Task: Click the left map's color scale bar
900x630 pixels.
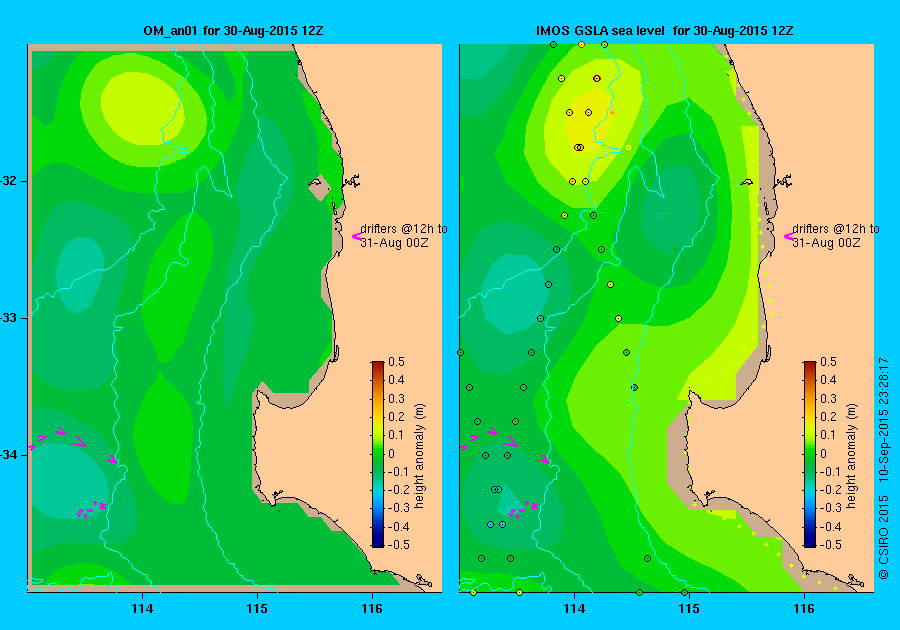Action: click(x=378, y=454)
